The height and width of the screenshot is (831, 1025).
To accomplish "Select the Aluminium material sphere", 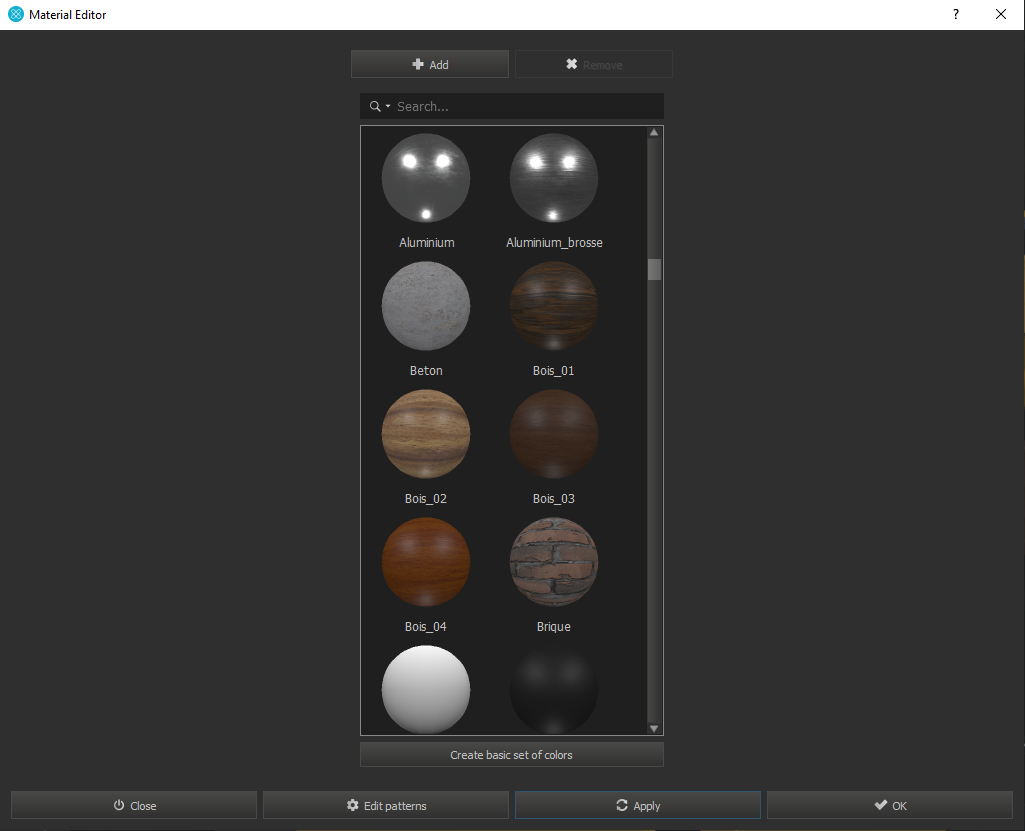I will click(x=426, y=178).
